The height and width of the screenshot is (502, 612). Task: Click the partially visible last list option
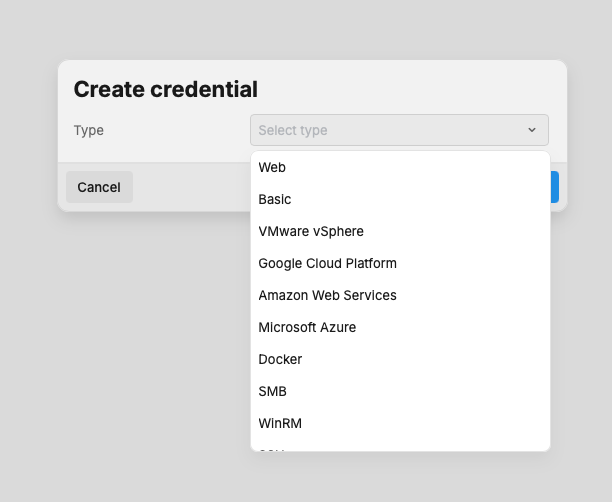272,448
